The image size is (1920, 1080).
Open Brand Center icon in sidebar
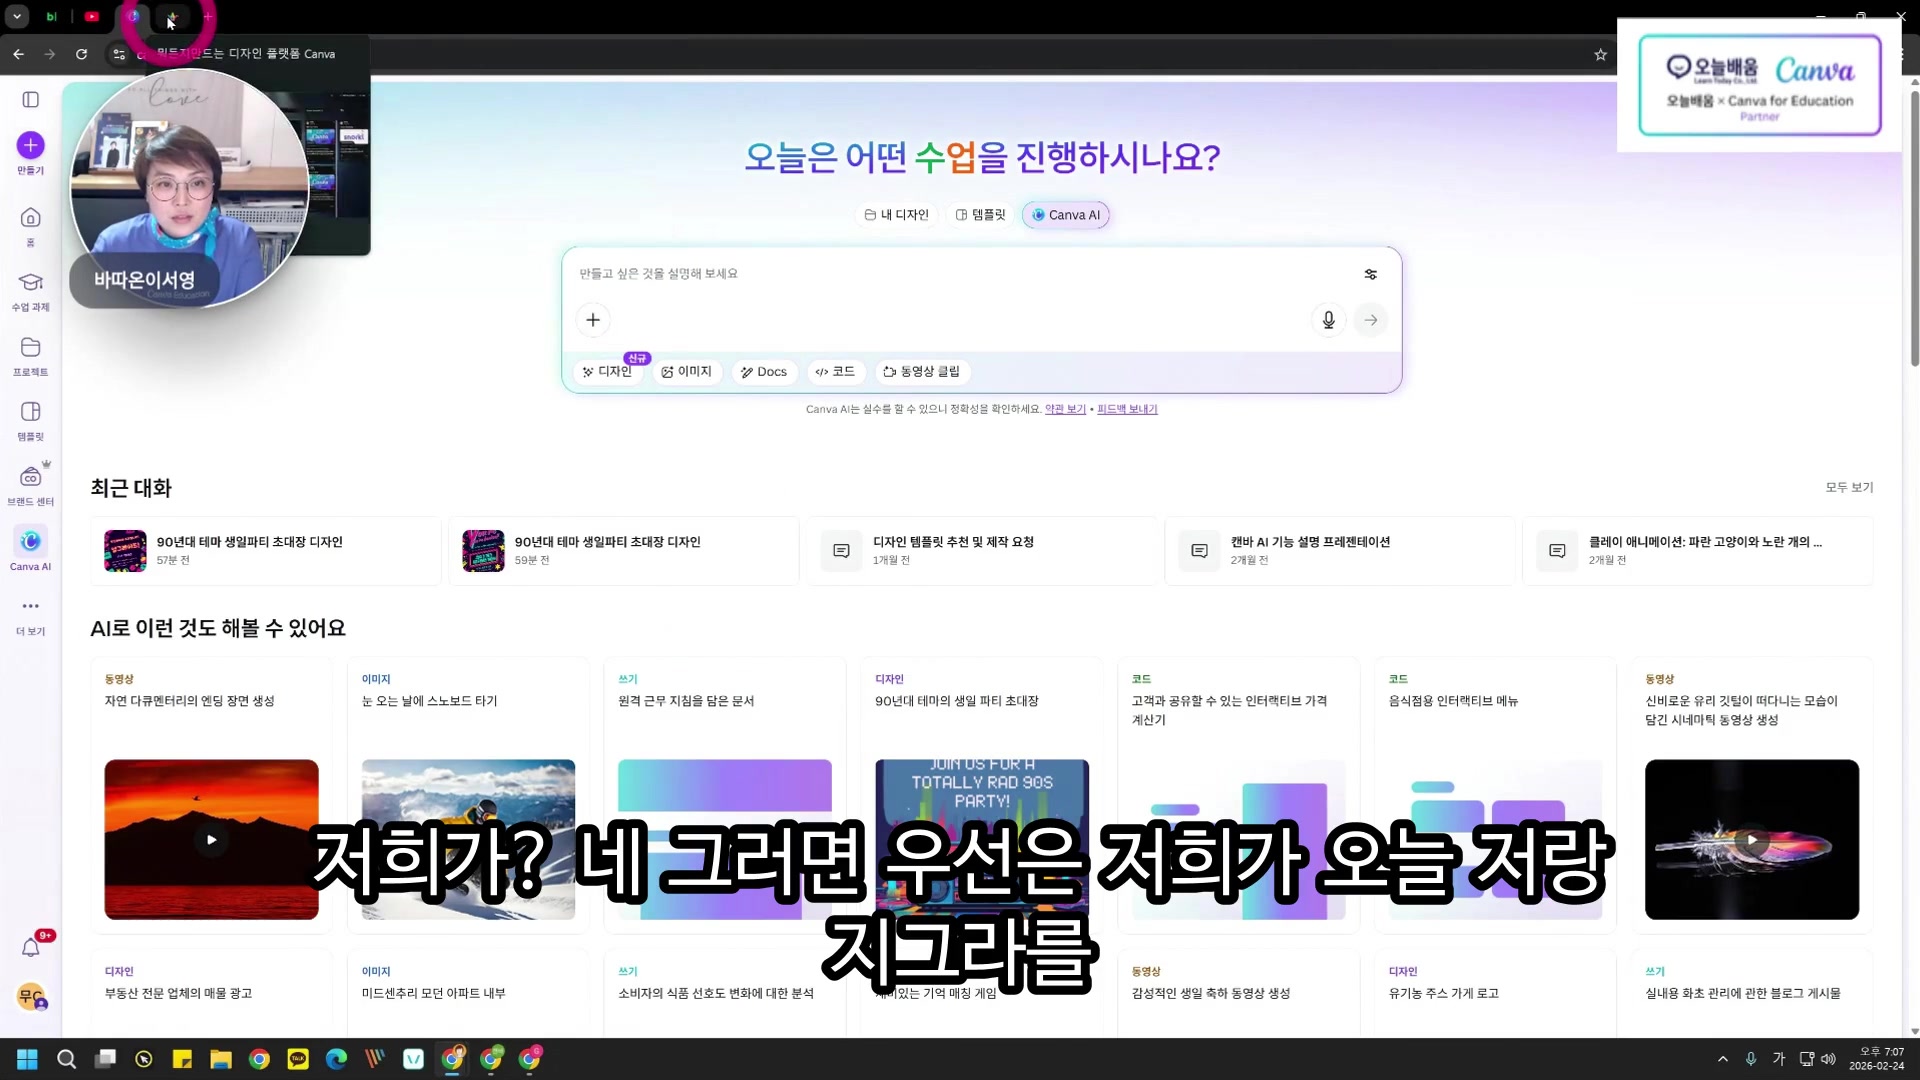(x=30, y=477)
